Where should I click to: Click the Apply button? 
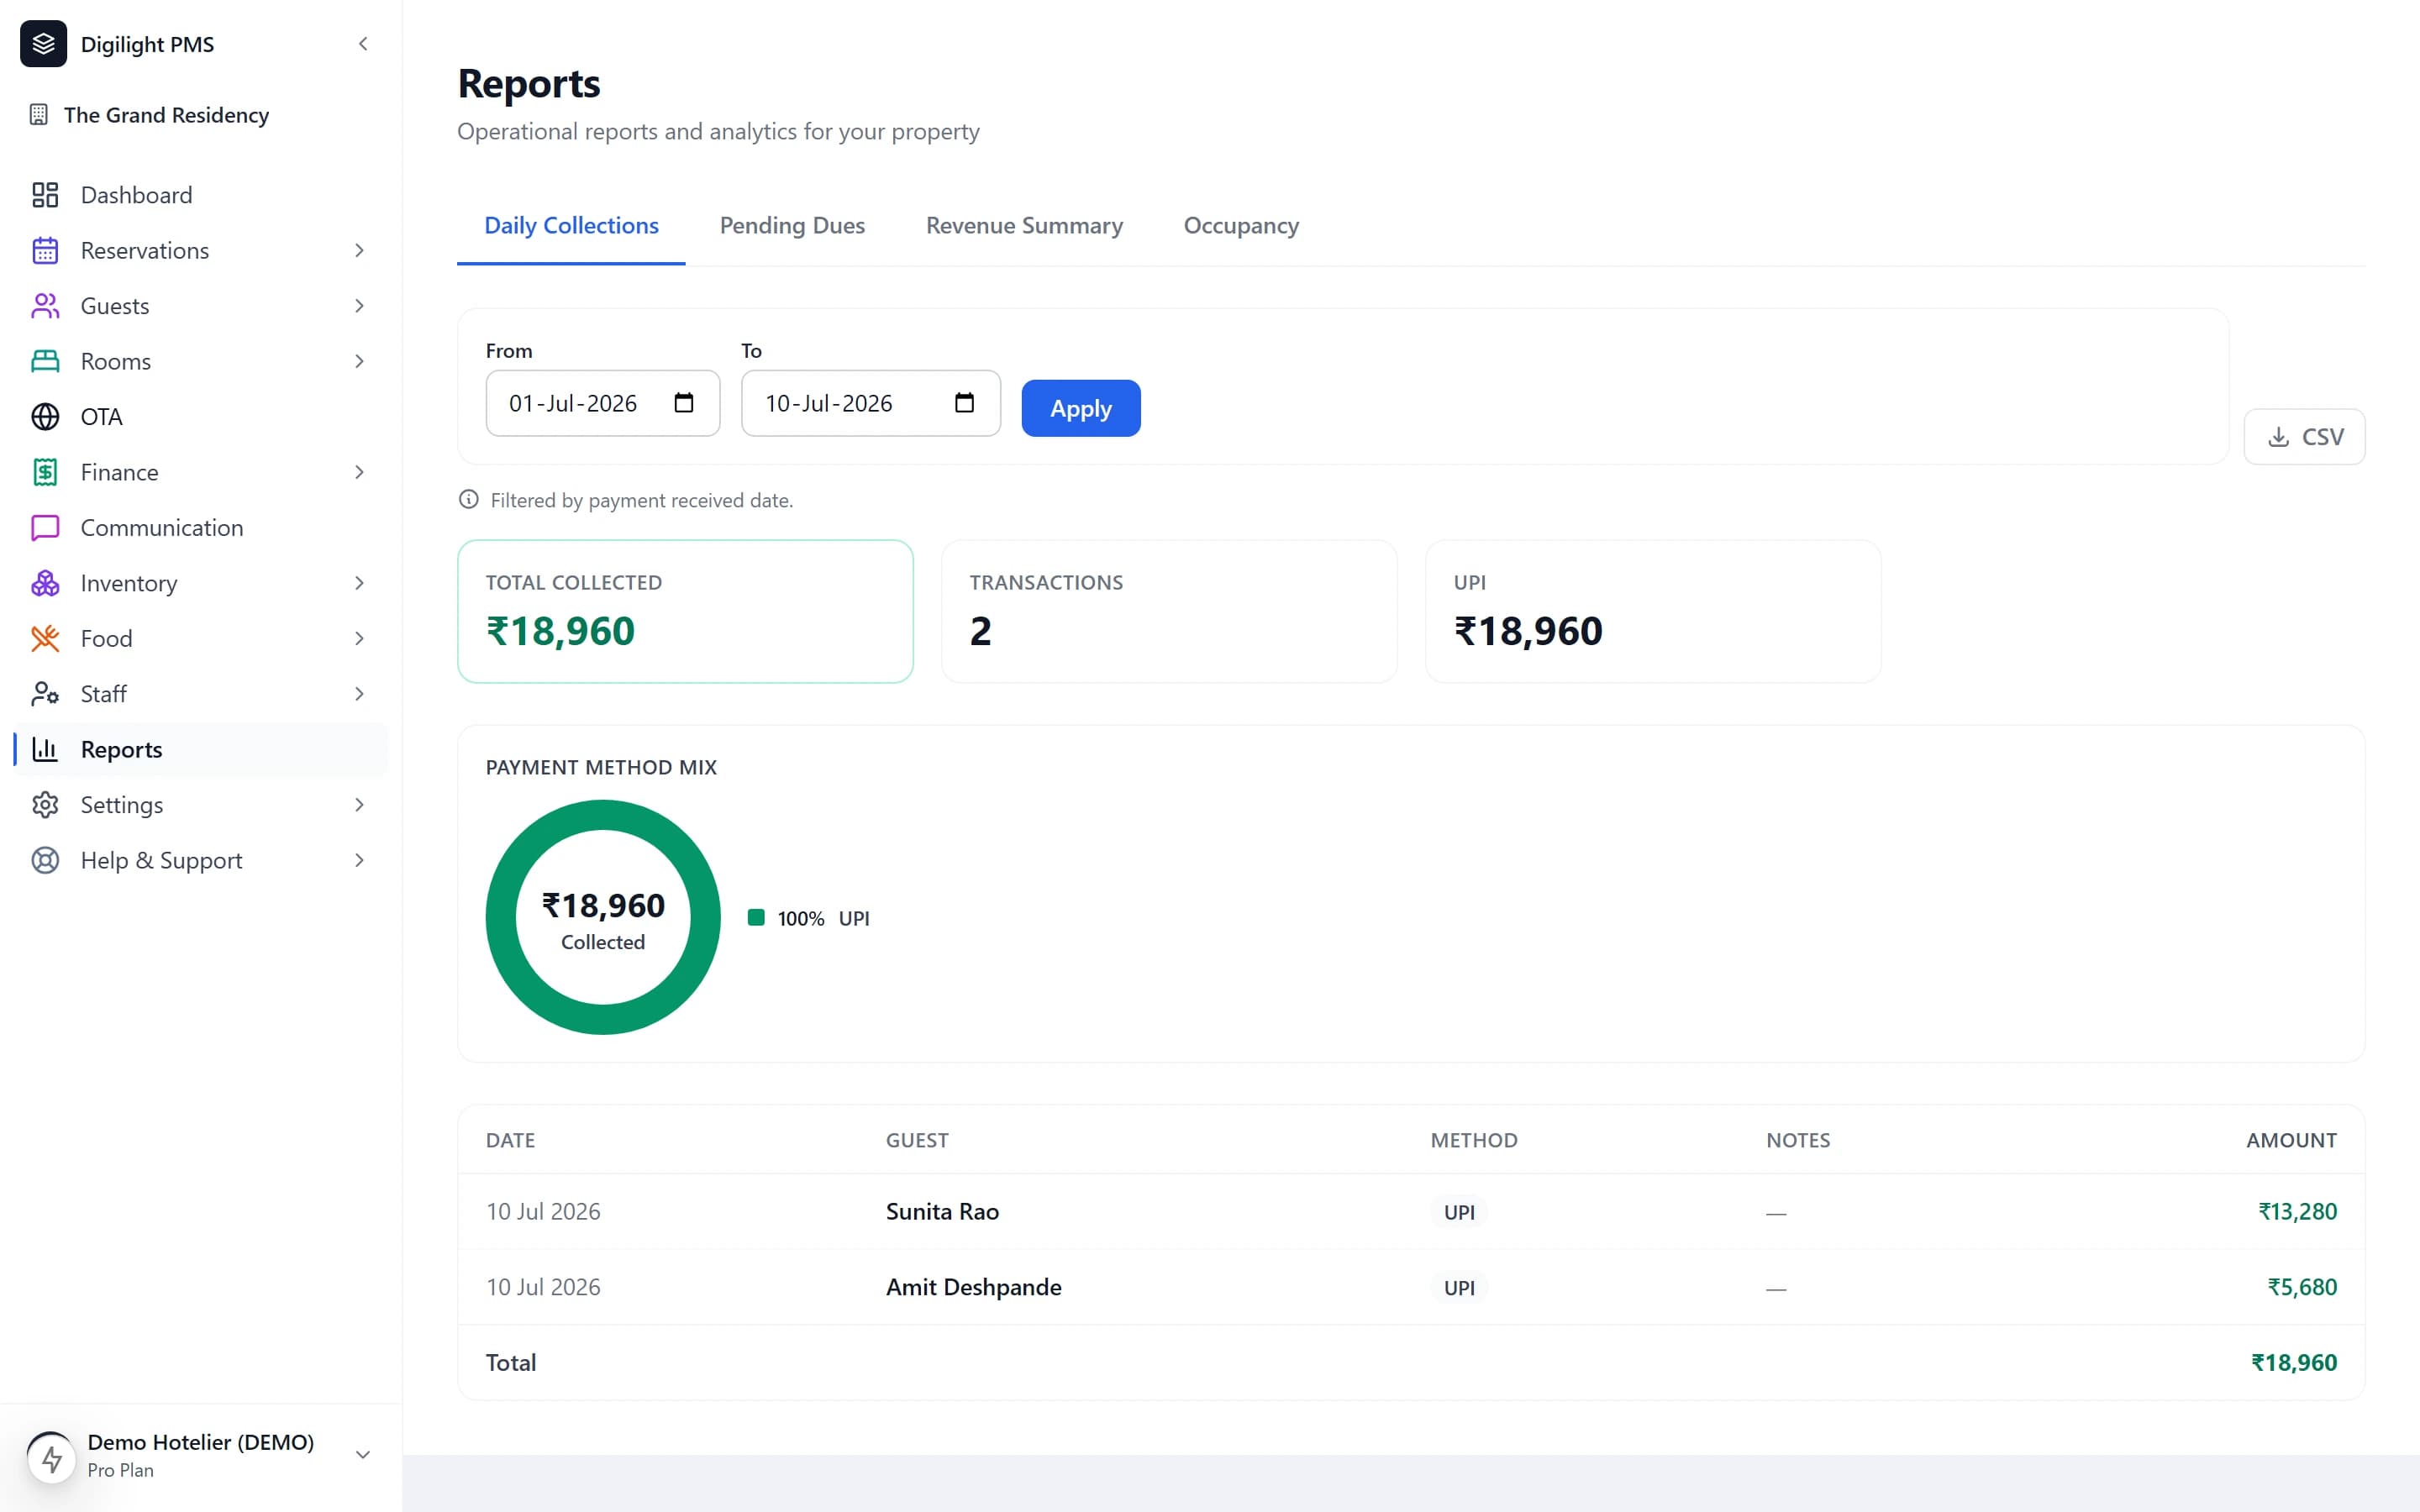point(1080,408)
